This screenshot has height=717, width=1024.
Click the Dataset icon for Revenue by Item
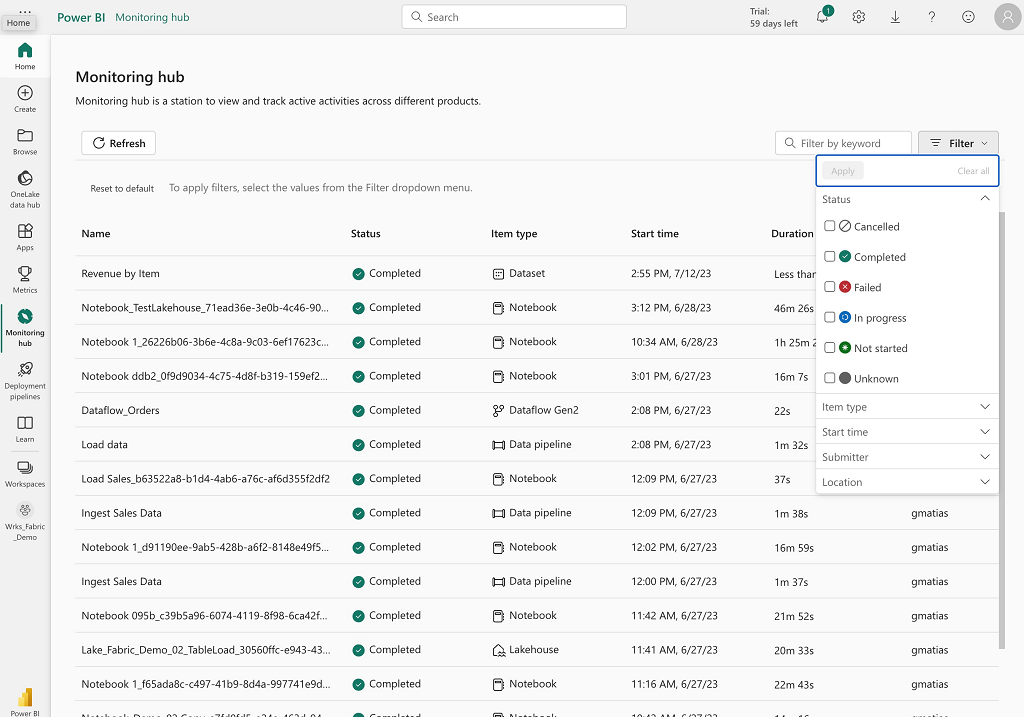coord(498,274)
